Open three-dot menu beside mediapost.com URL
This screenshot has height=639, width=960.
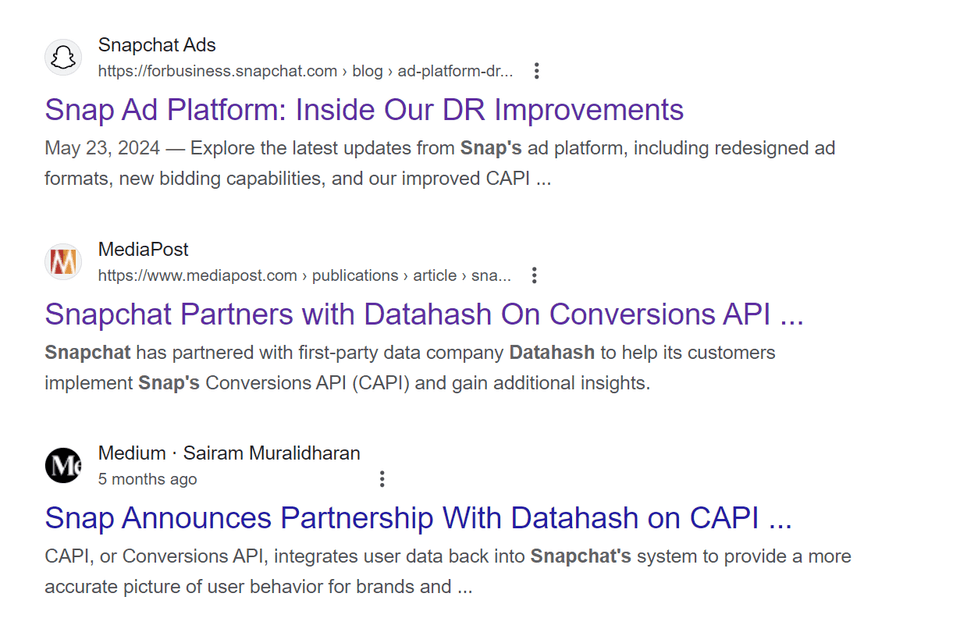(534, 275)
